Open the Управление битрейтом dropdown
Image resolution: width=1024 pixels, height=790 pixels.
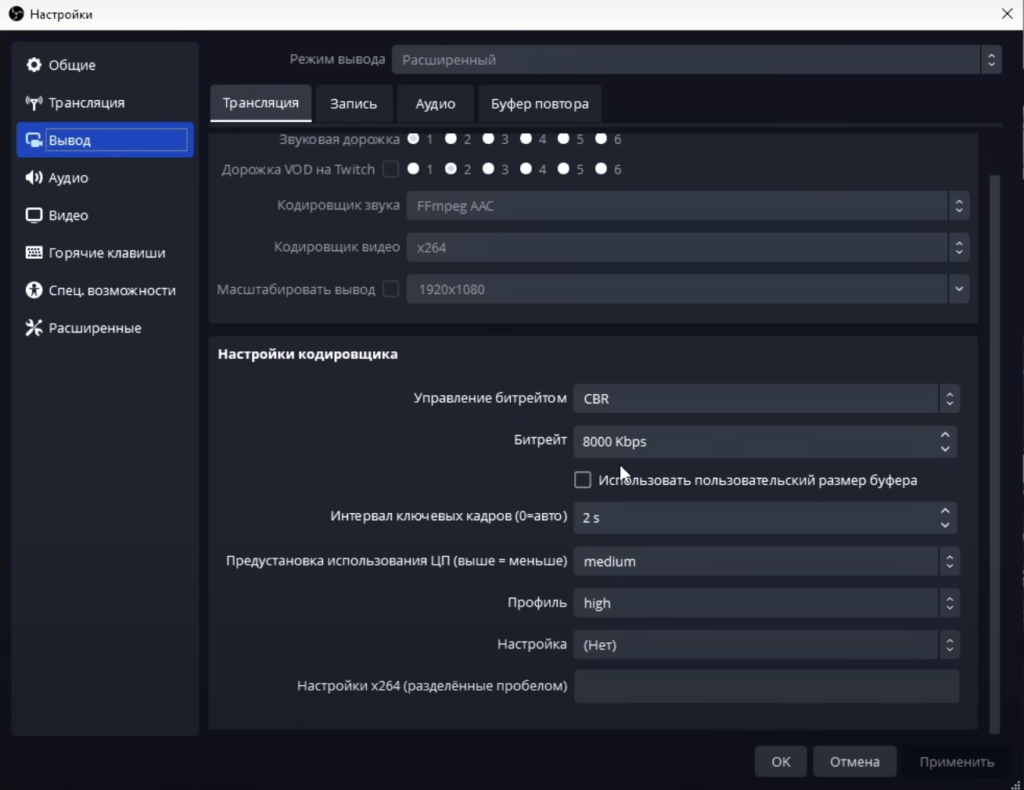point(766,398)
